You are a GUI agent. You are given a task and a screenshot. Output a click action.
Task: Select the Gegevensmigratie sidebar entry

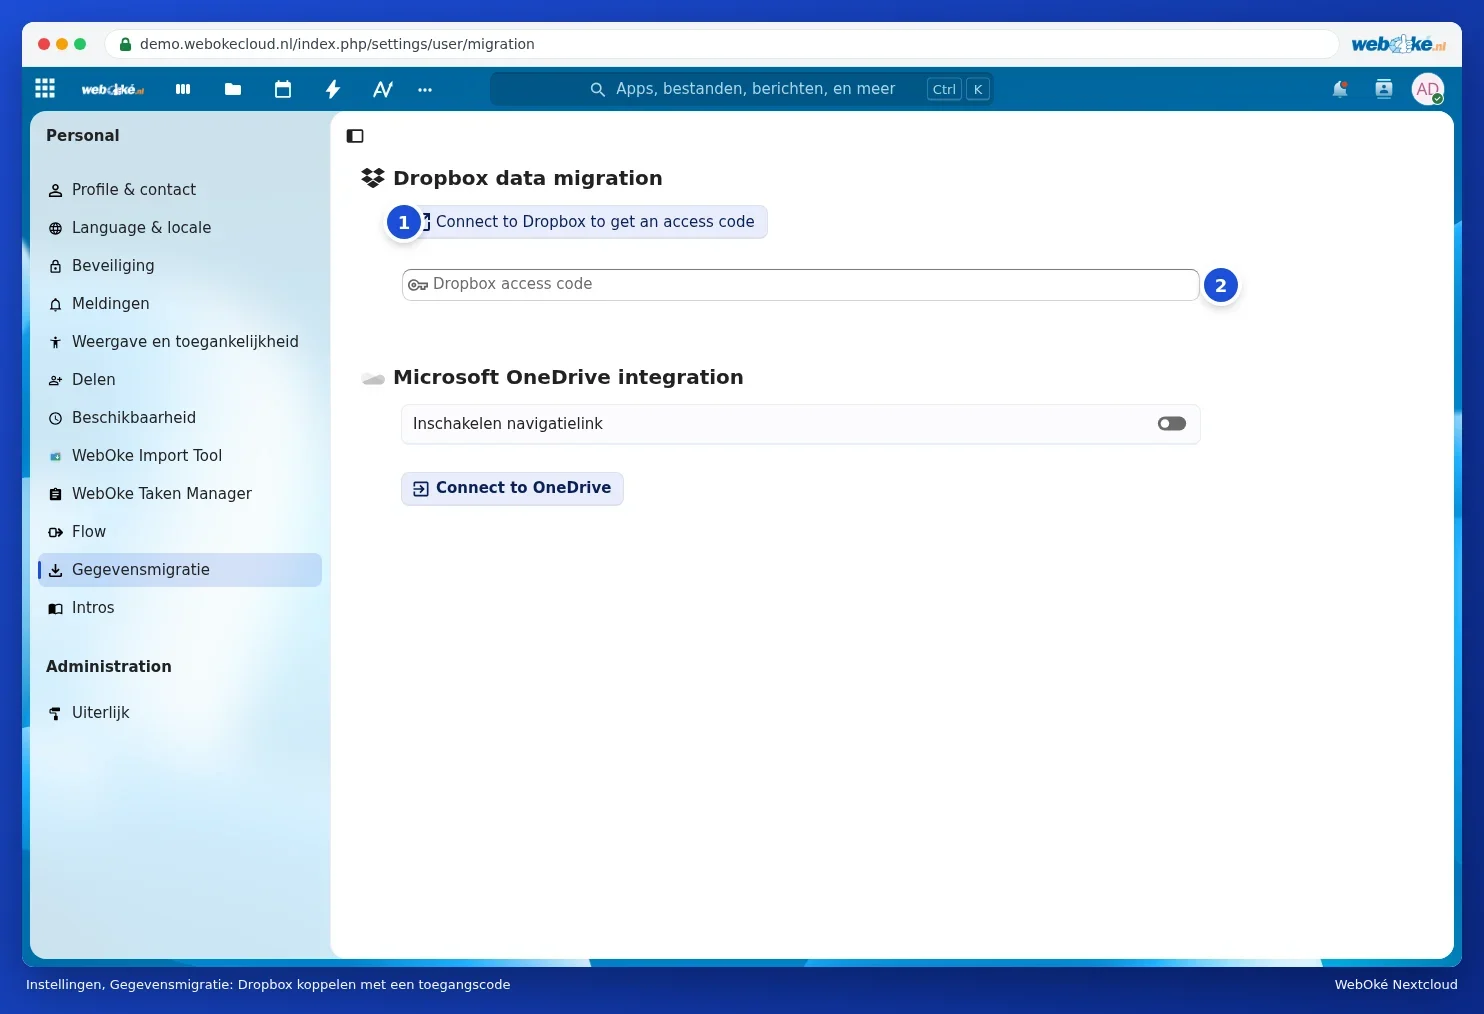coord(180,570)
